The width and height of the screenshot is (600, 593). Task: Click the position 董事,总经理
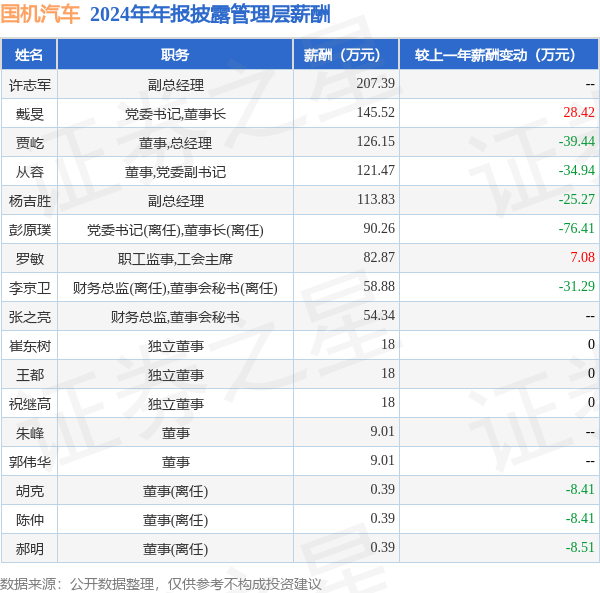click(x=175, y=143)
